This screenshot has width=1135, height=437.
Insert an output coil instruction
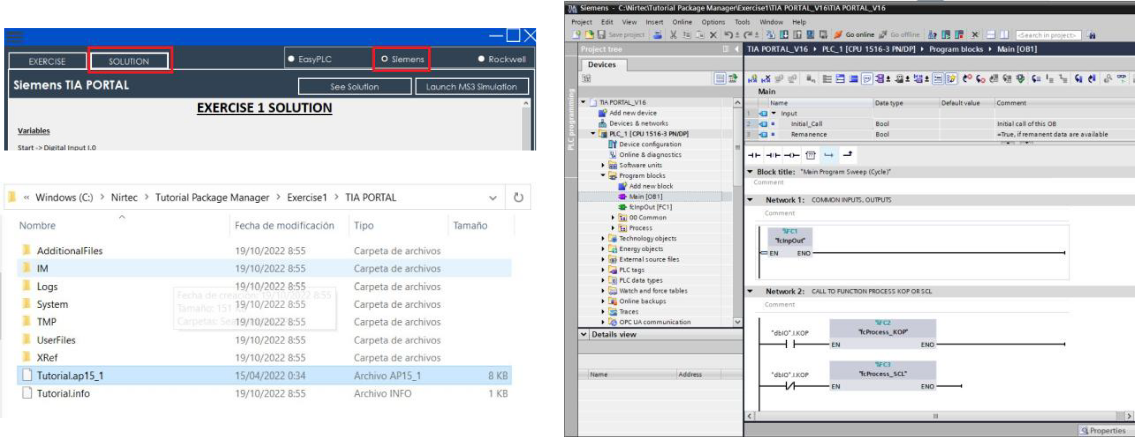[x=792, y=156]
